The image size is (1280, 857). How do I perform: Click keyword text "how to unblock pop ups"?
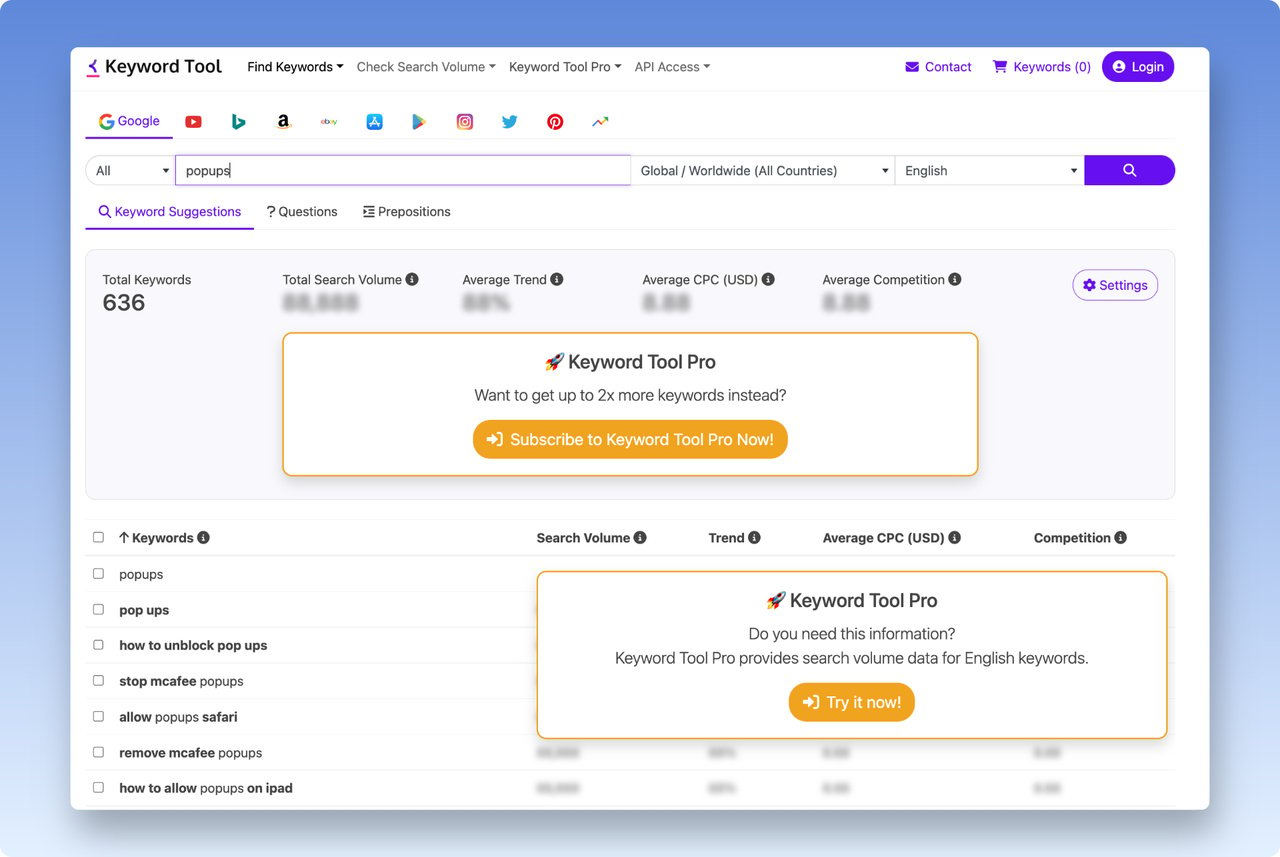(193, 645)
